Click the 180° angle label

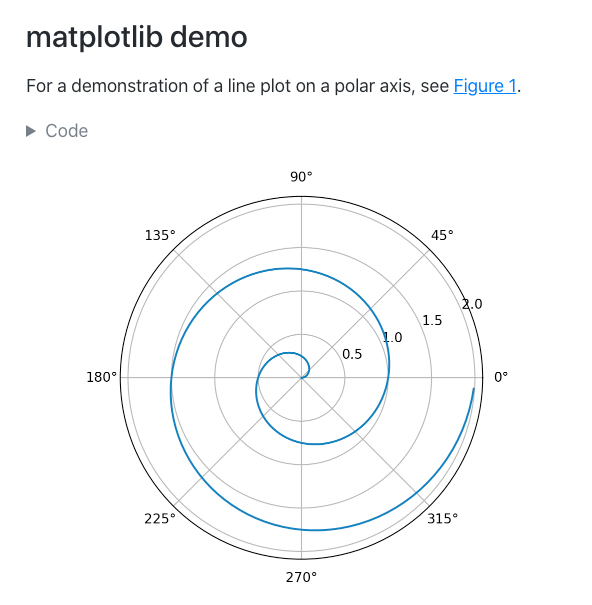tap(101, 377)
